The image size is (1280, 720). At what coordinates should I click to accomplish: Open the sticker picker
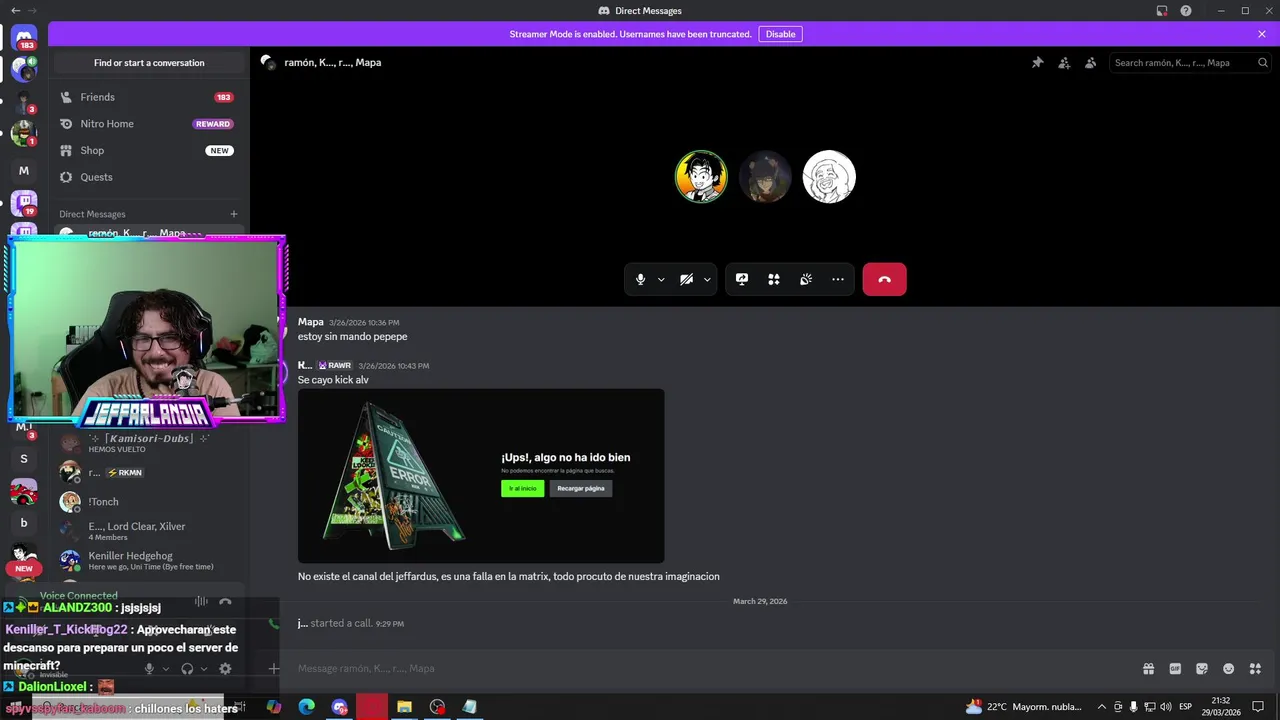pos(1202,668)
